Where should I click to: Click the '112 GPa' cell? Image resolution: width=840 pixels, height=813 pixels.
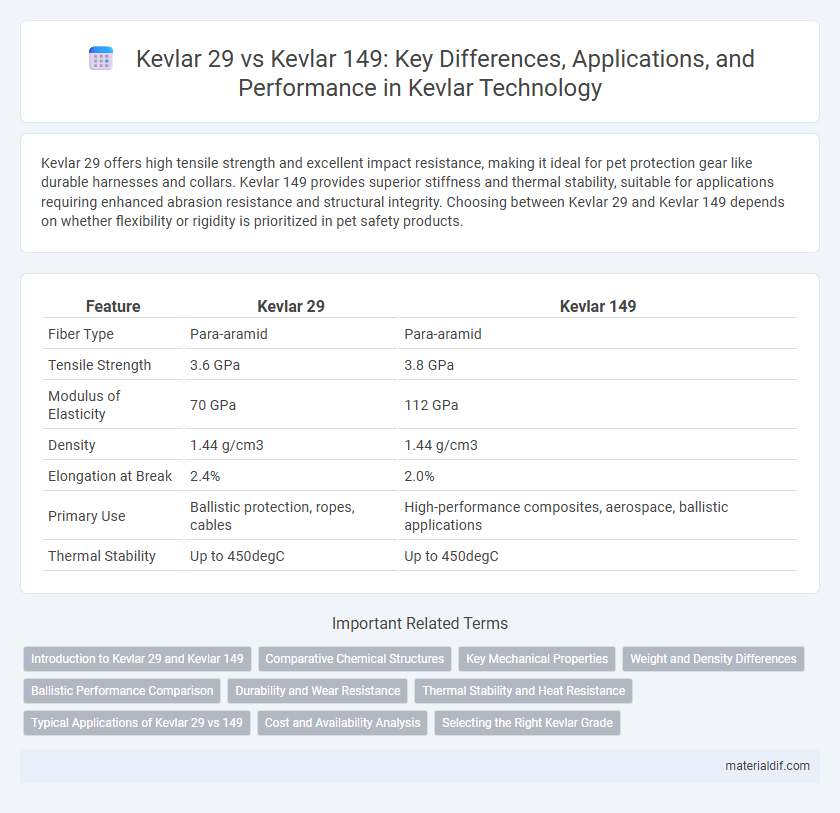point(598,405)
